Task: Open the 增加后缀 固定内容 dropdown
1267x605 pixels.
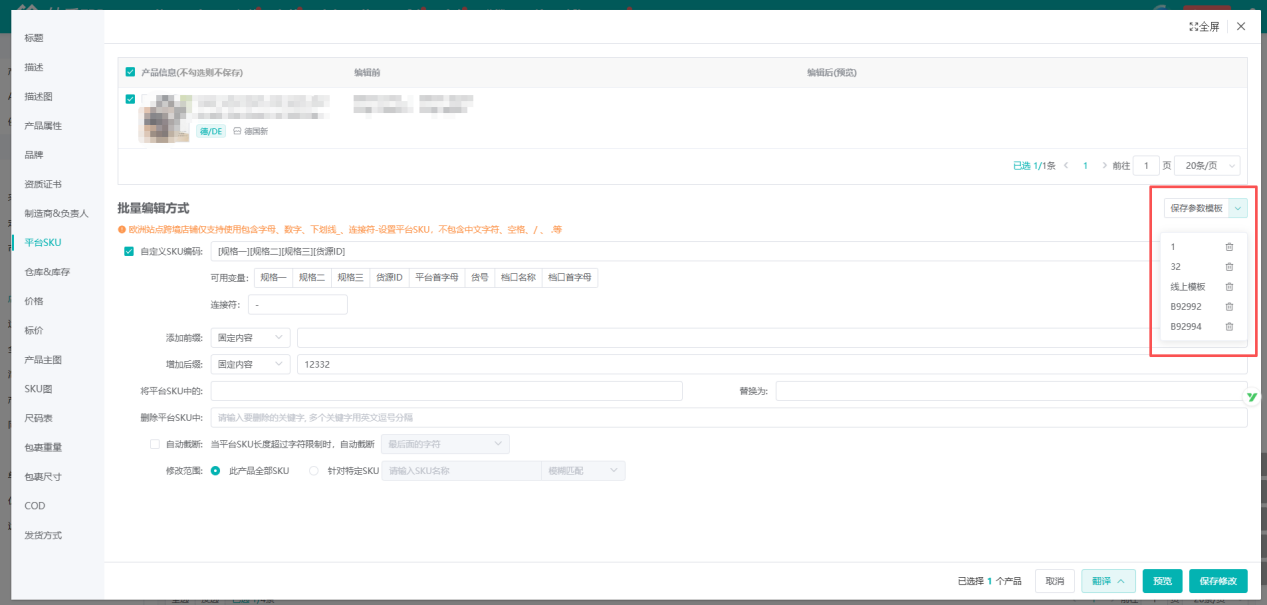Action: pyautogui.click(x=251, y=365)
